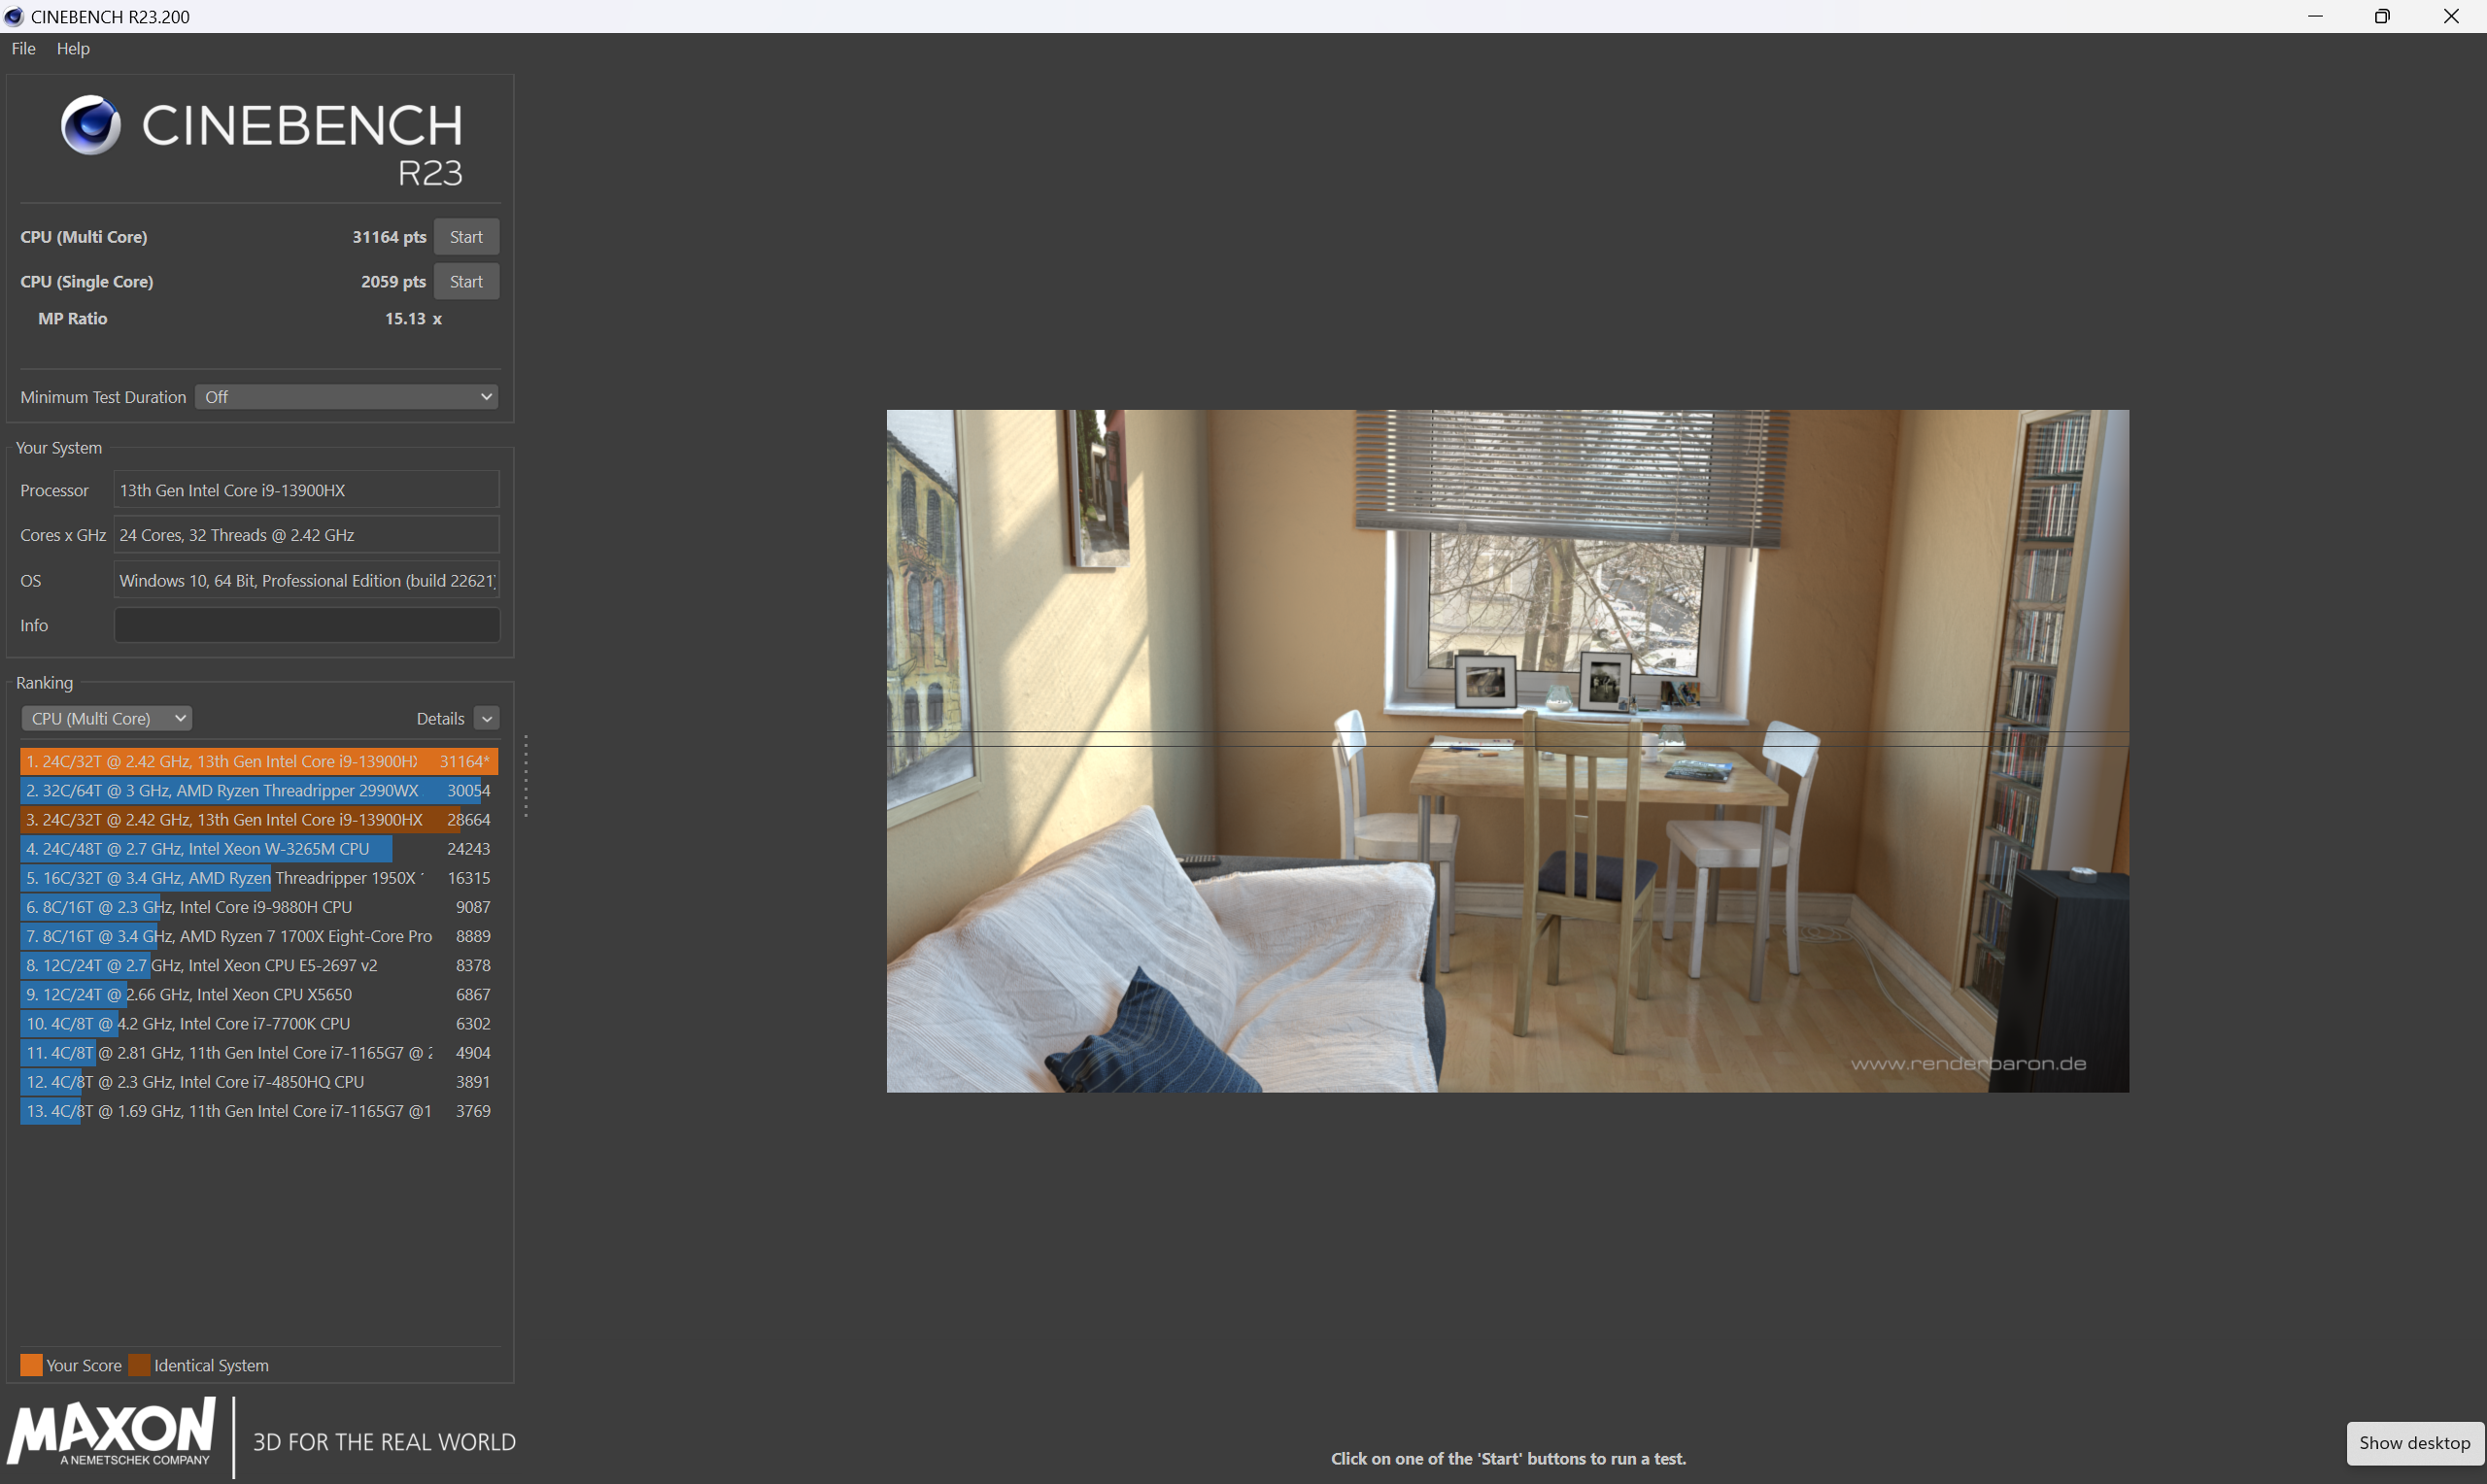The image size is (2487, 1484).
Task: Select the Ryzen Threadripper 2990WX ranking row
Action: tap(259, 790)
